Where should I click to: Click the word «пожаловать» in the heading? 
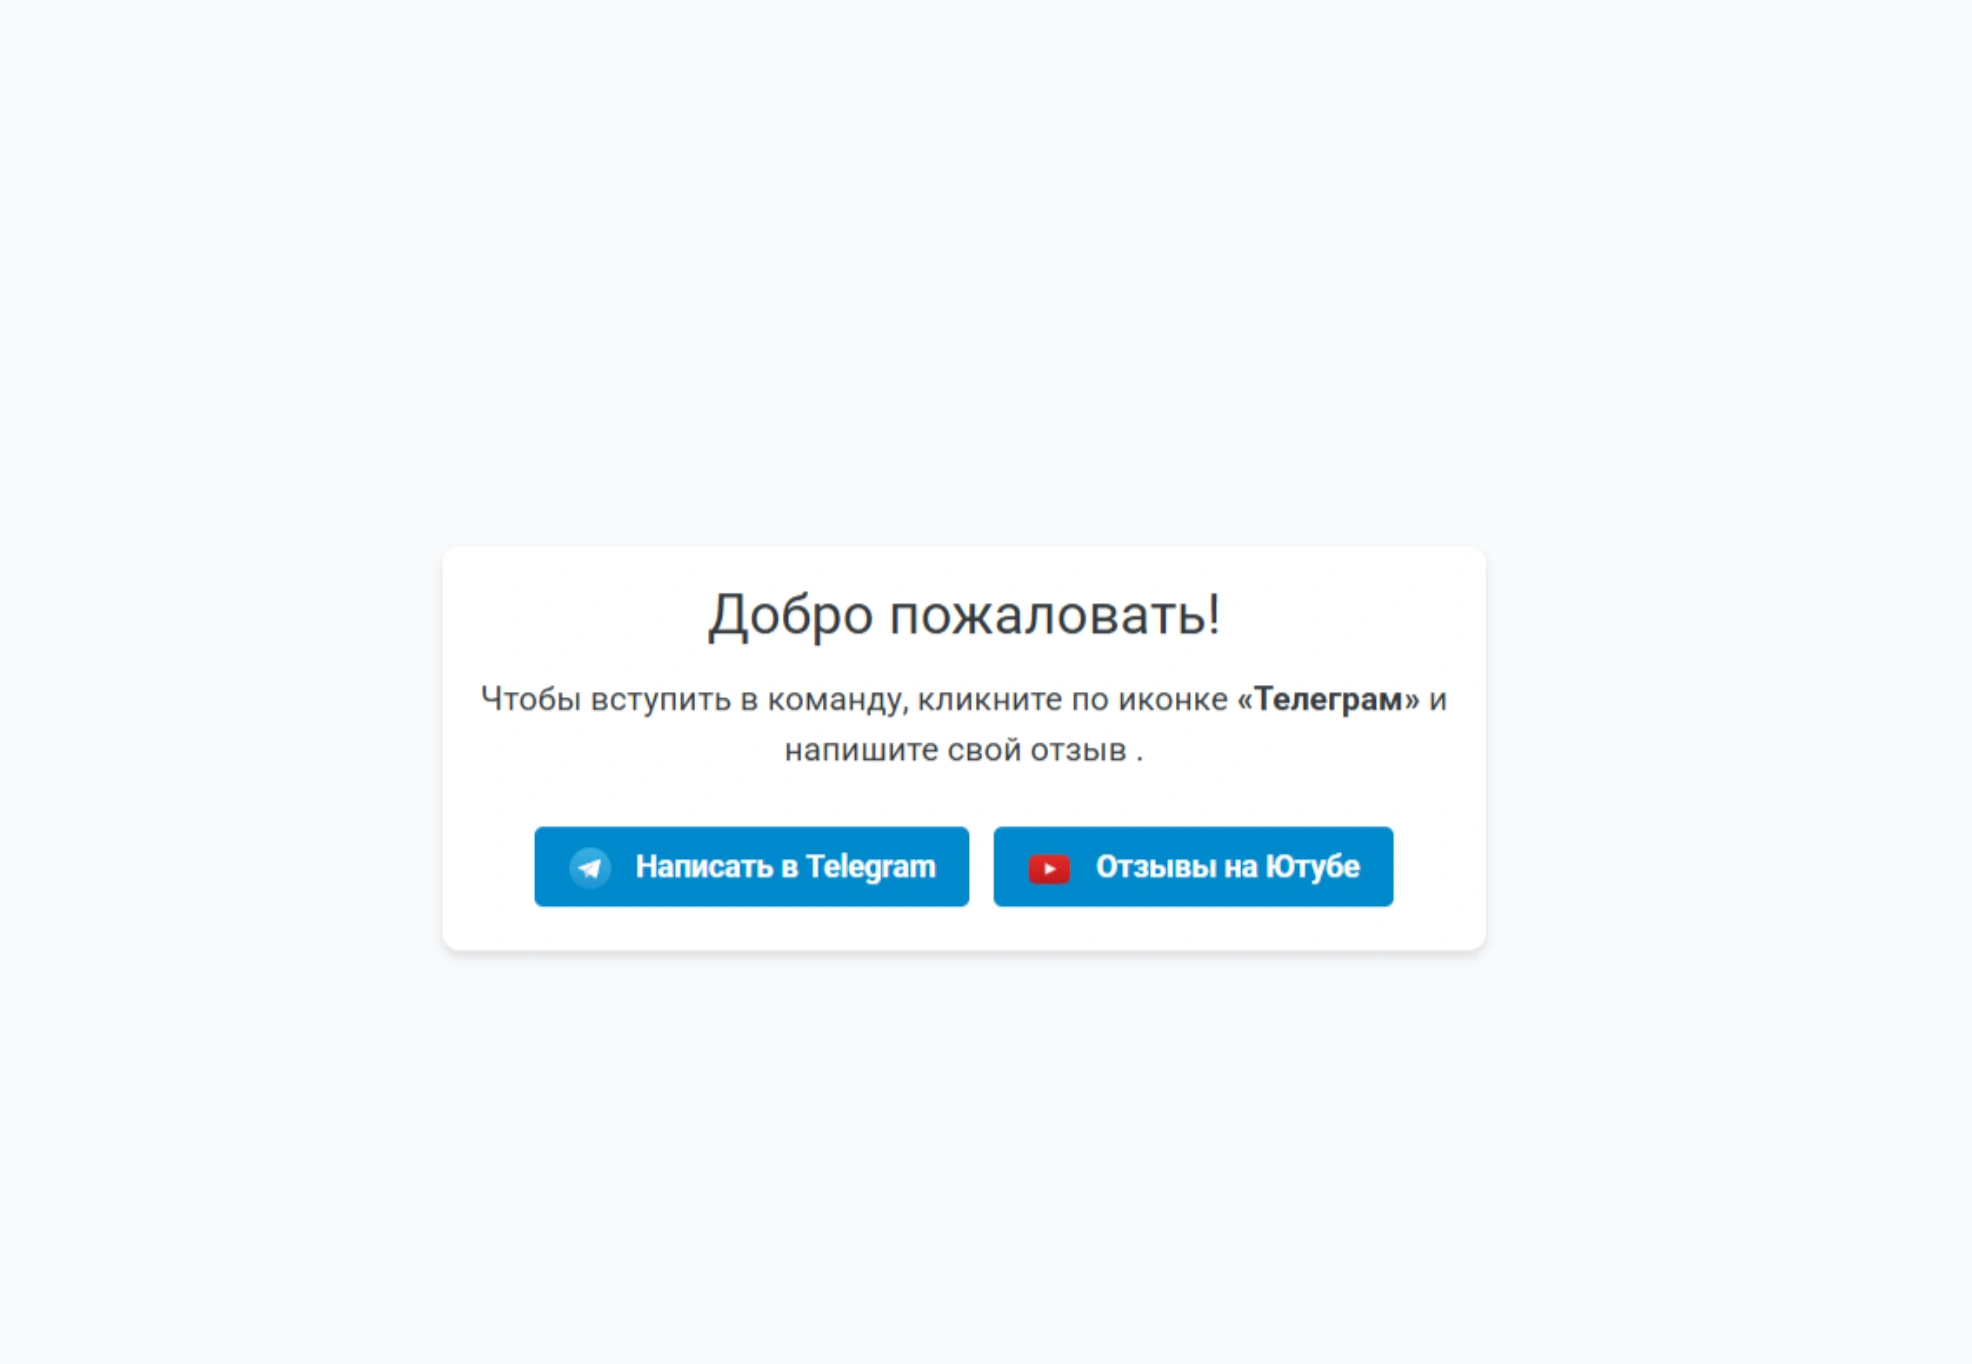[1046, 614]
